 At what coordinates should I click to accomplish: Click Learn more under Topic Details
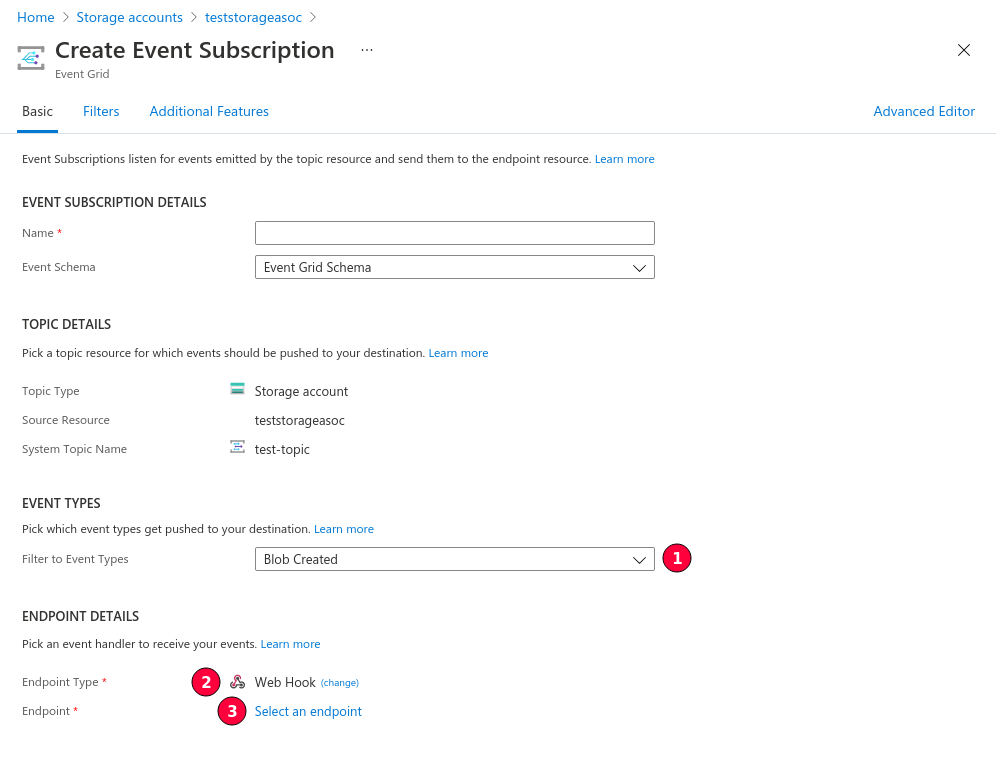point(458,353)
